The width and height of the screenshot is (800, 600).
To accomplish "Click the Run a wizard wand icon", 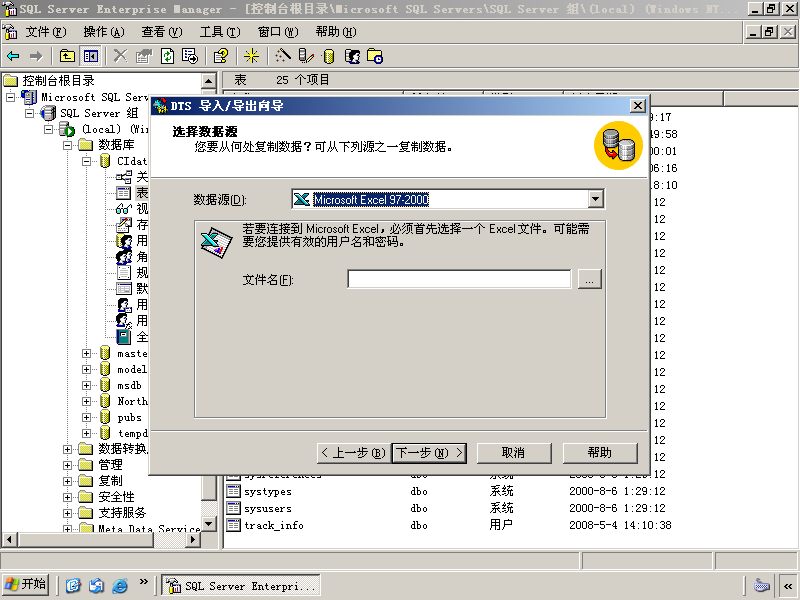I will pyautogui.click(x=282, y=56).
